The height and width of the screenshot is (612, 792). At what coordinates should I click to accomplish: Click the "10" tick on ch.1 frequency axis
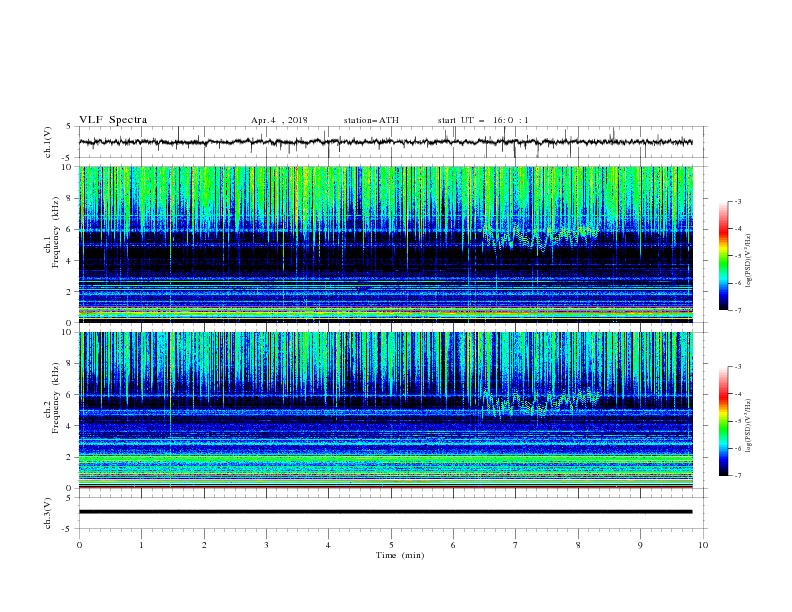[67, 167]
